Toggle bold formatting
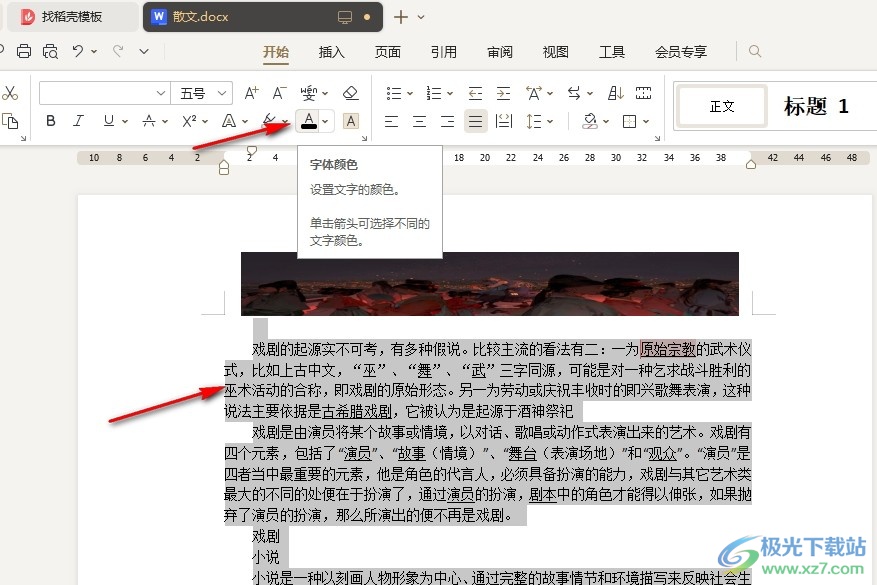Viewport: 877px width, 585px height. coord(51,121)
